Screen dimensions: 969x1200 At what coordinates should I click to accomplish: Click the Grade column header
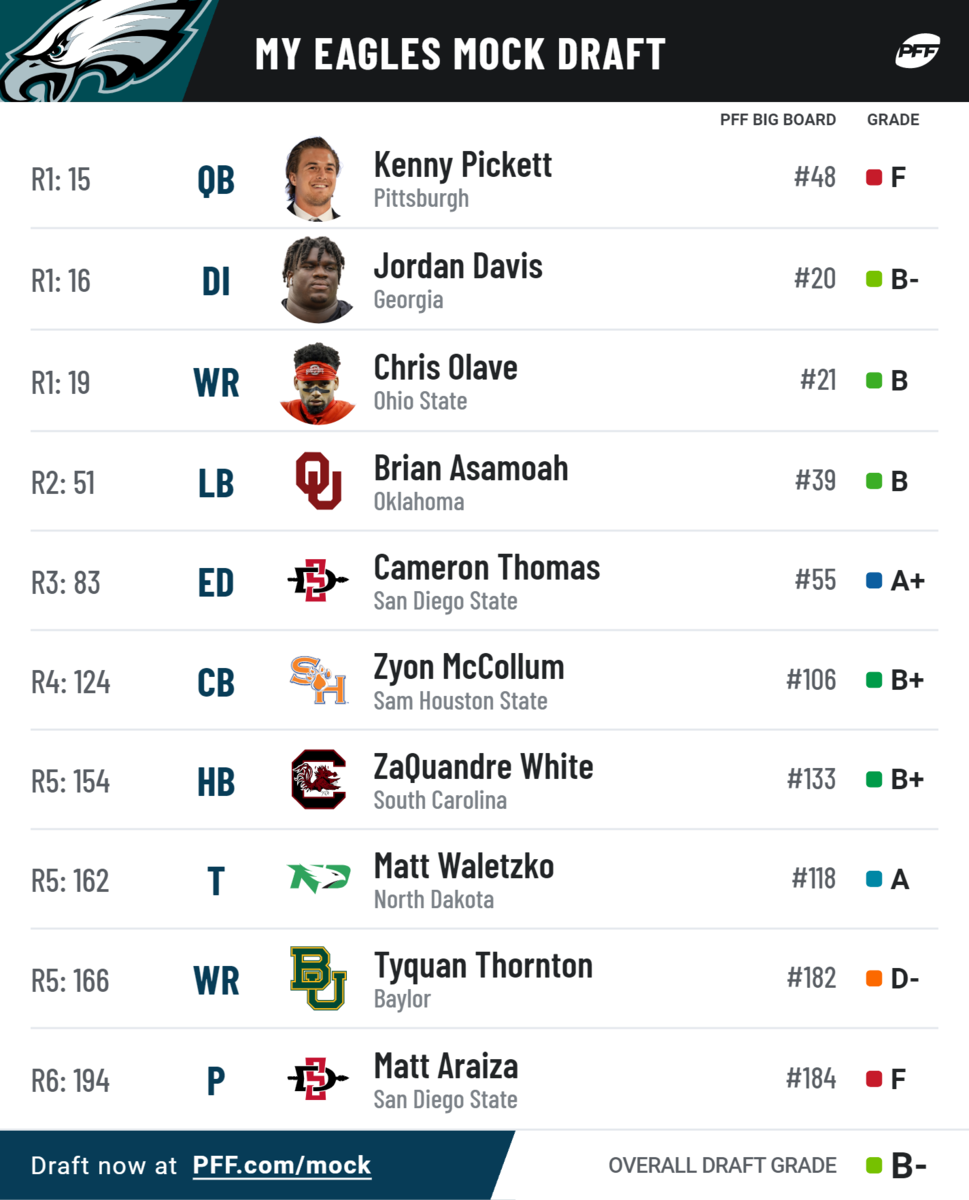click(x=892, y=120)
